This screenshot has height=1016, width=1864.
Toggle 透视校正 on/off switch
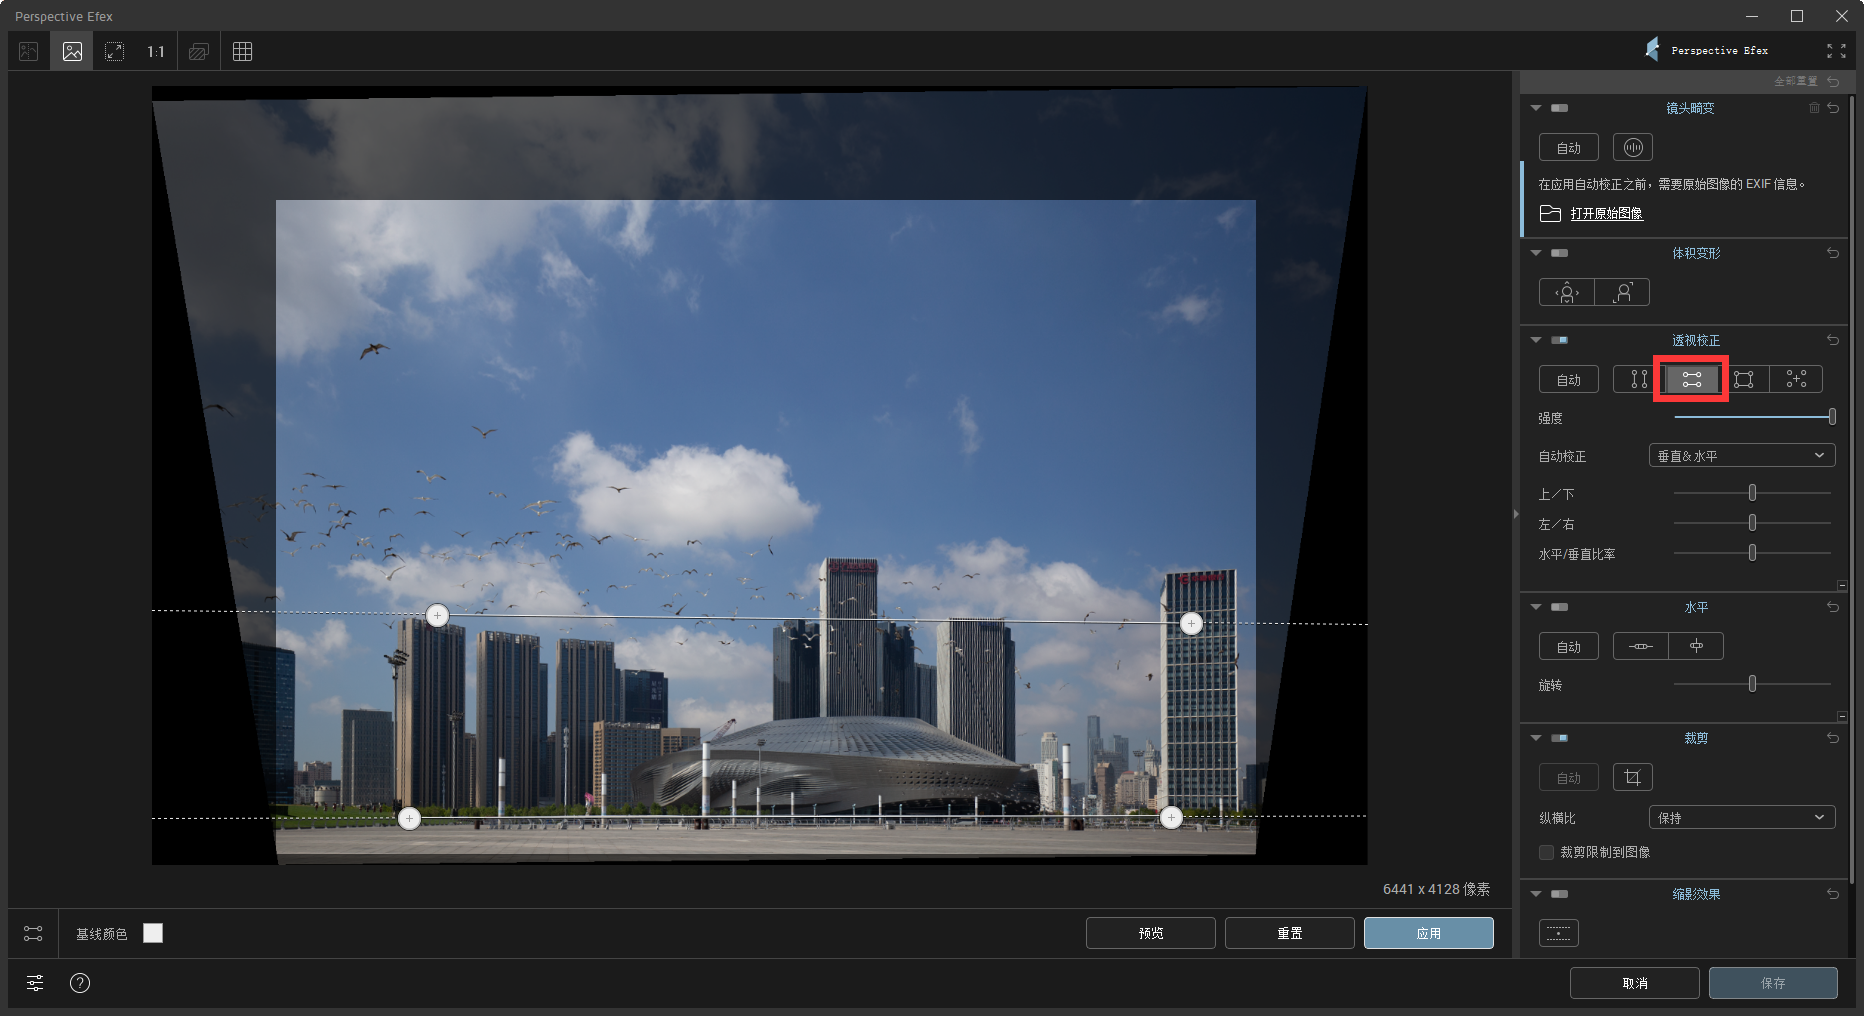1559,340
